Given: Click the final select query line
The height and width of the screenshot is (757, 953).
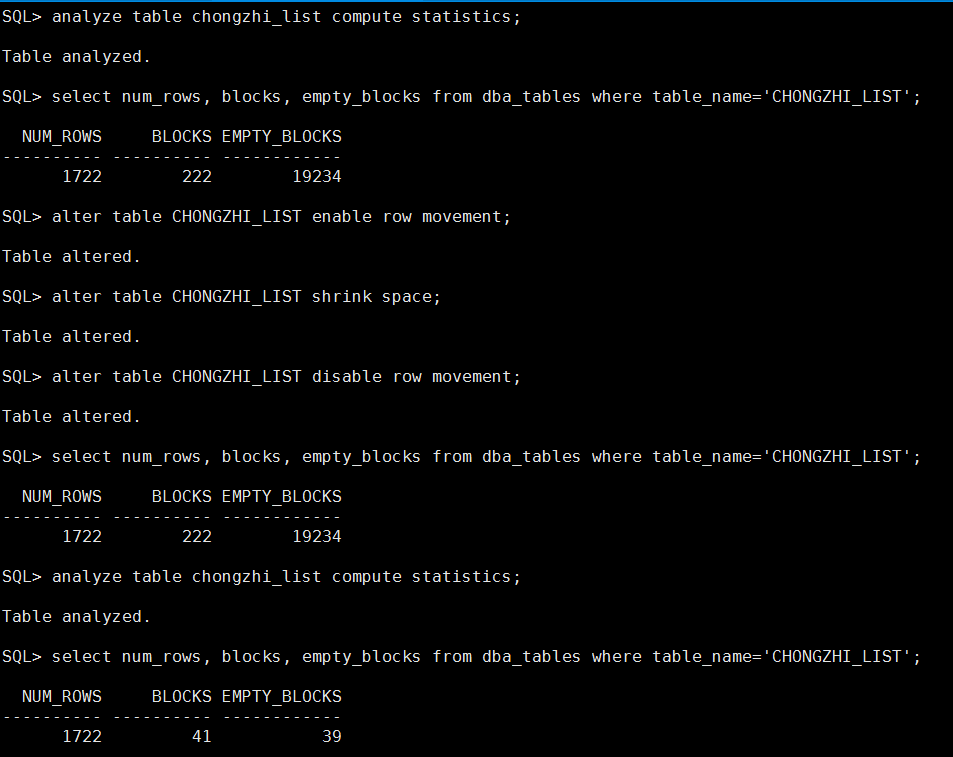Looking at the screenshot, I should click(461, 657).
